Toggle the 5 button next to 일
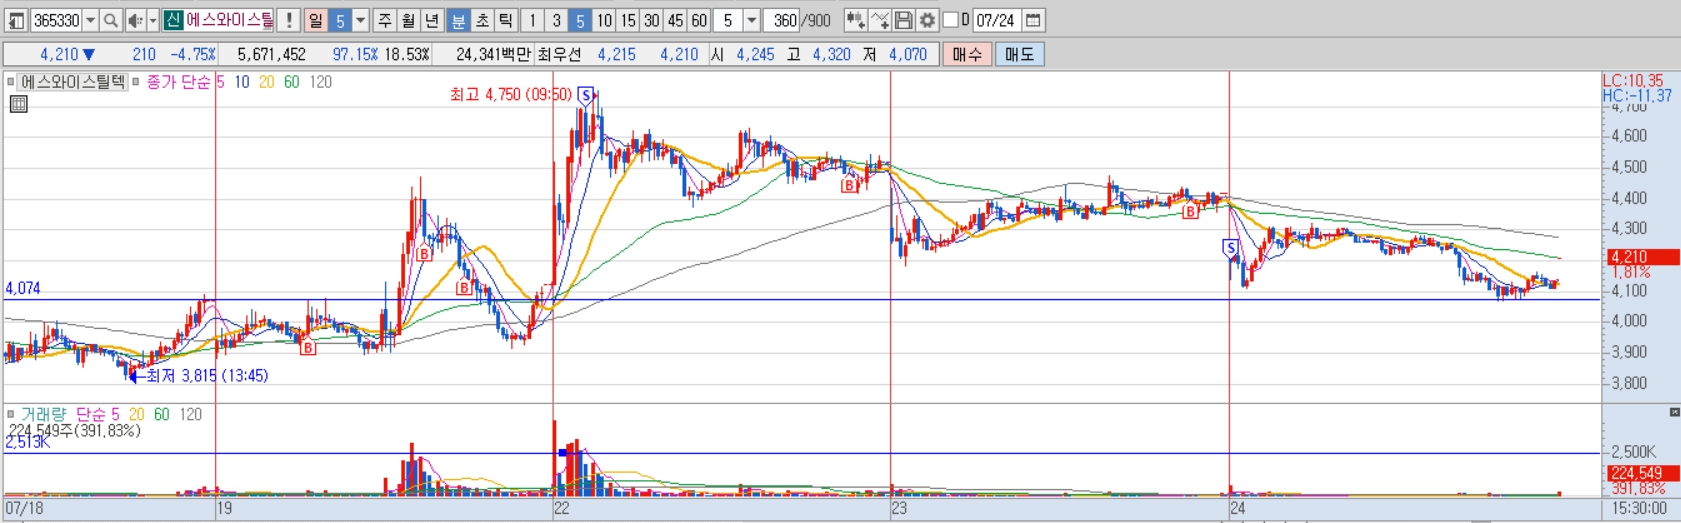1681x523 pixels. [x=340, y=20]
